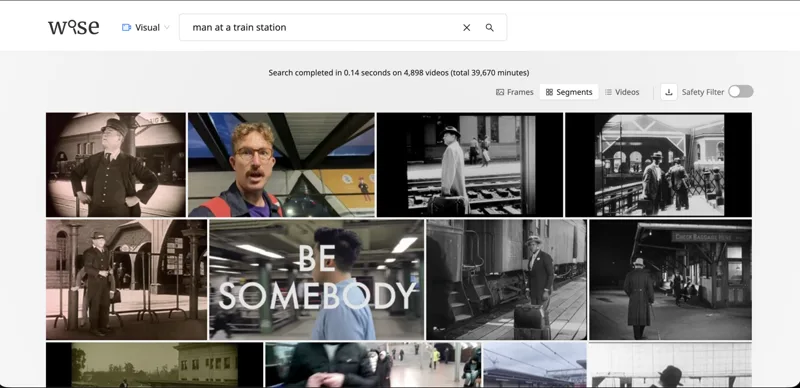Open thumbnail of person in black jacket in concourse

coord(373,365)
